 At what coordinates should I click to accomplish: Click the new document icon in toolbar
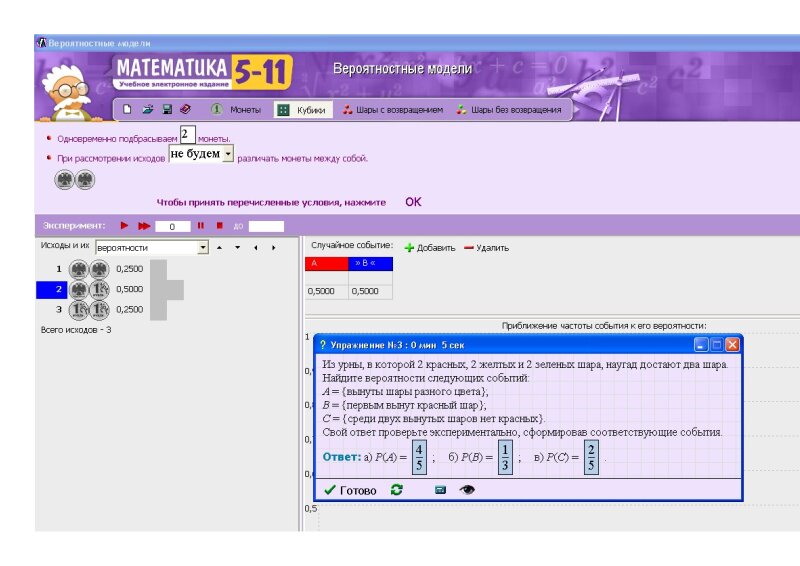128,109
